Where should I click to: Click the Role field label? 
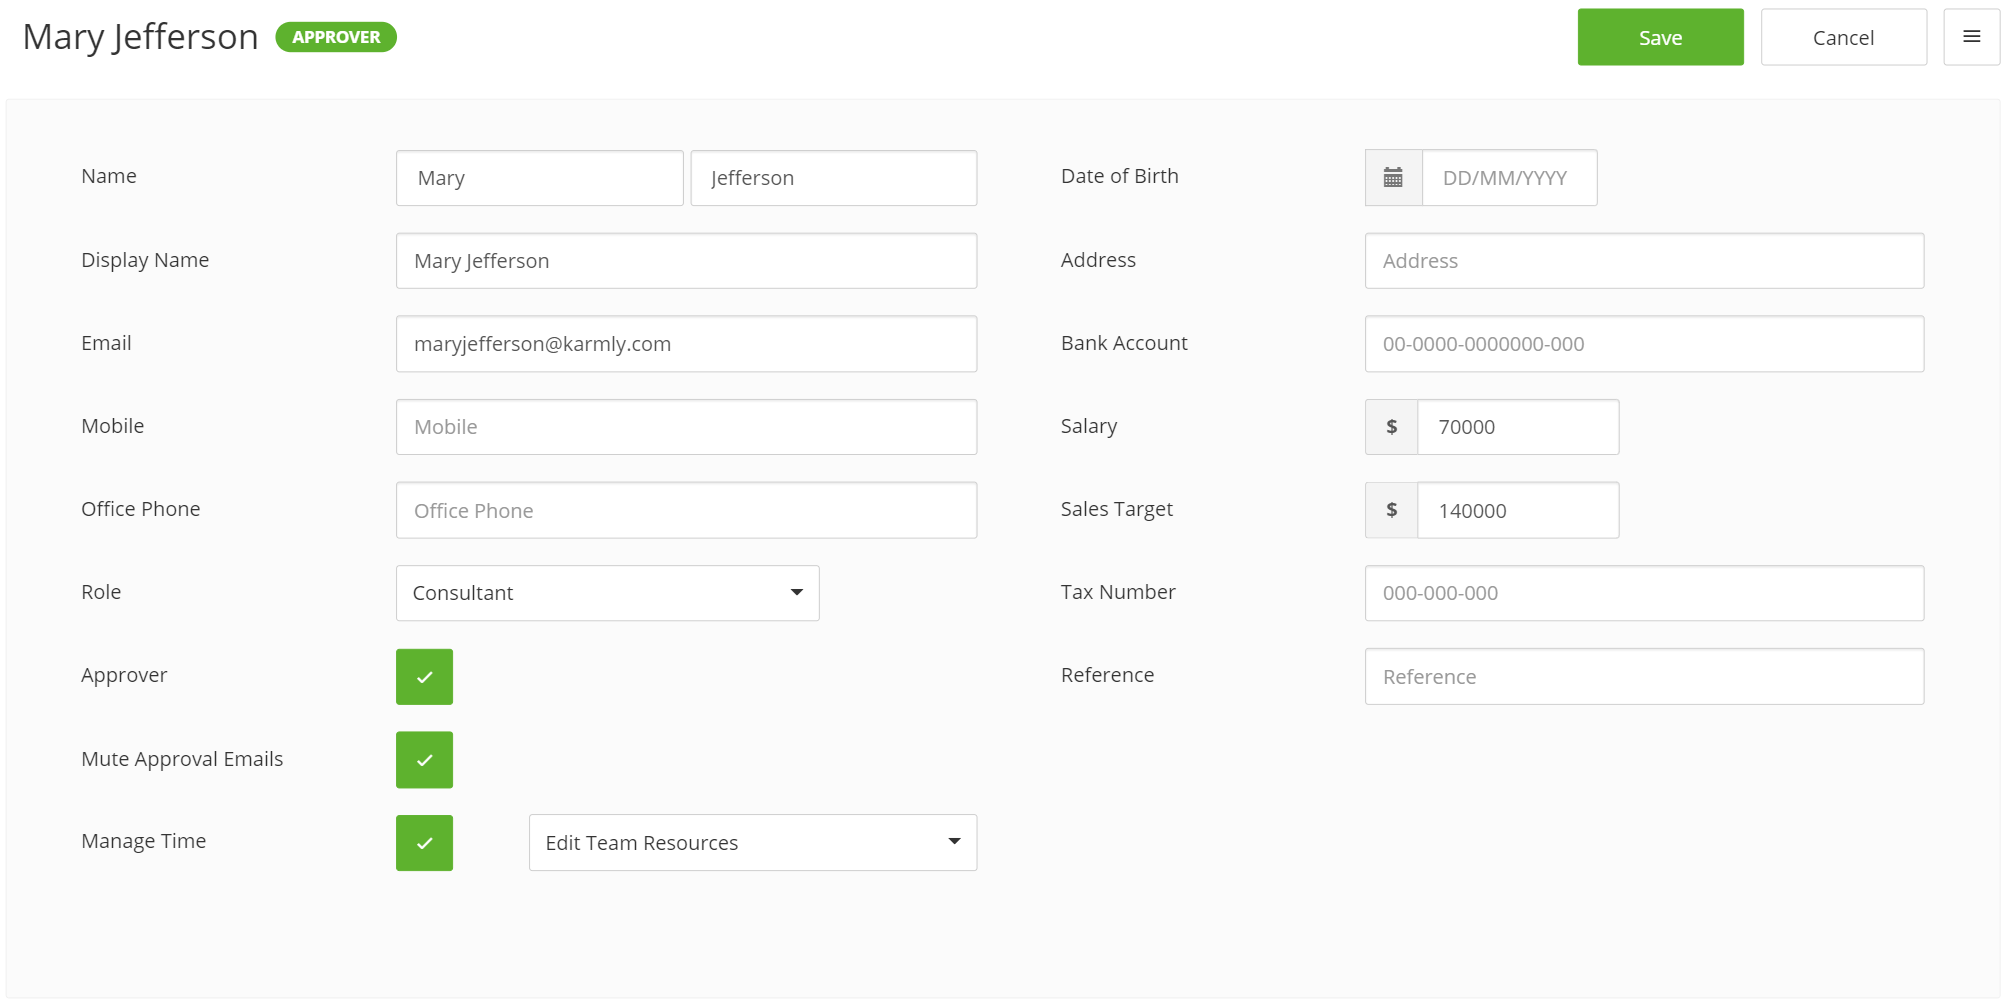pyautogui.click(x=101, y=592)
